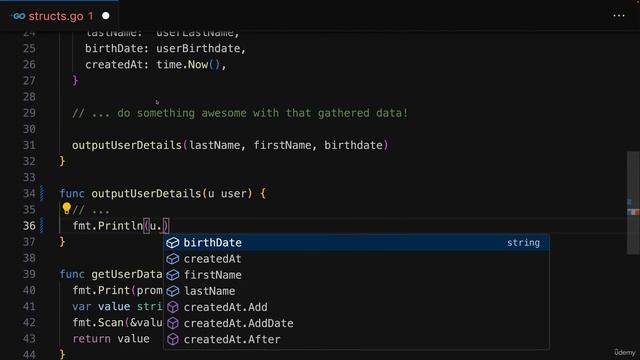This screenshot has height=360, width=640.
Task: Click line number 29 in the gutter
Action: (x=29, y=113)
